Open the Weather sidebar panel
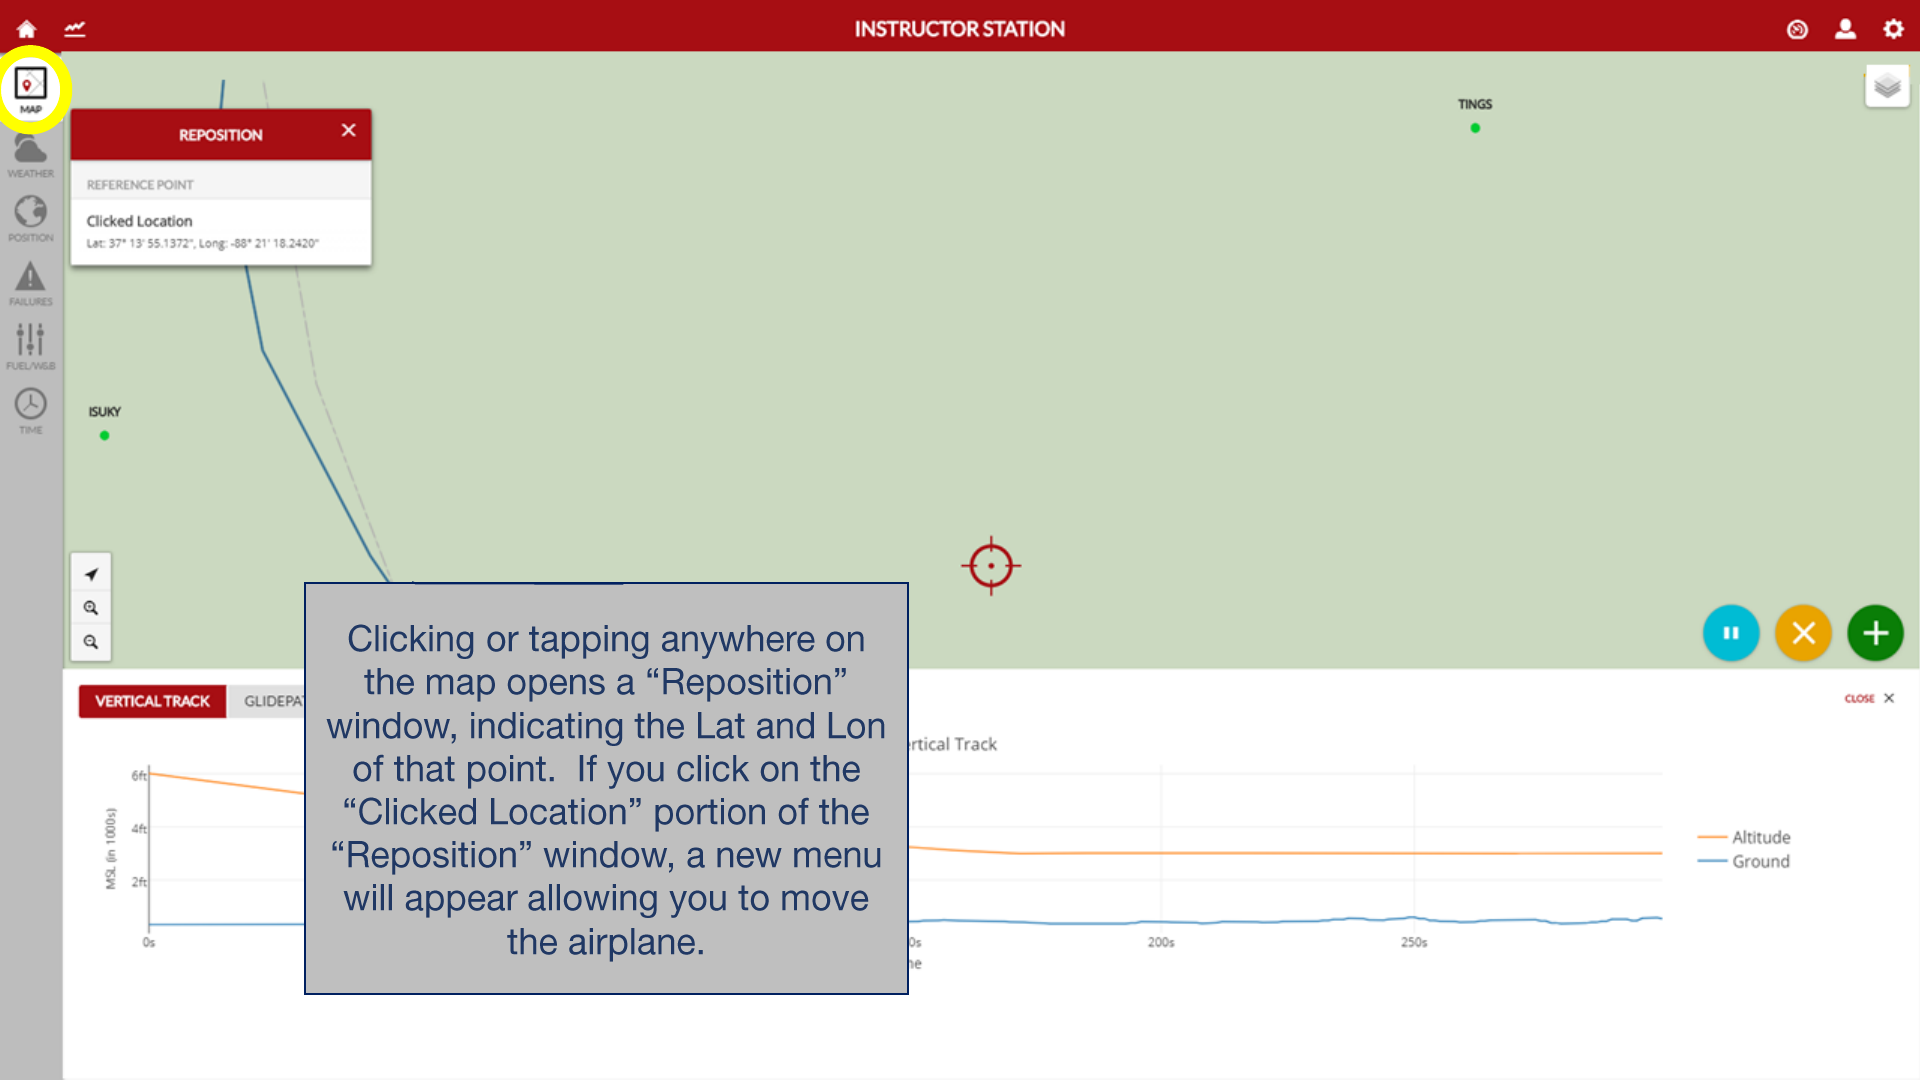The width and height of the screenshot is (1920, 1080). point(31,155)
